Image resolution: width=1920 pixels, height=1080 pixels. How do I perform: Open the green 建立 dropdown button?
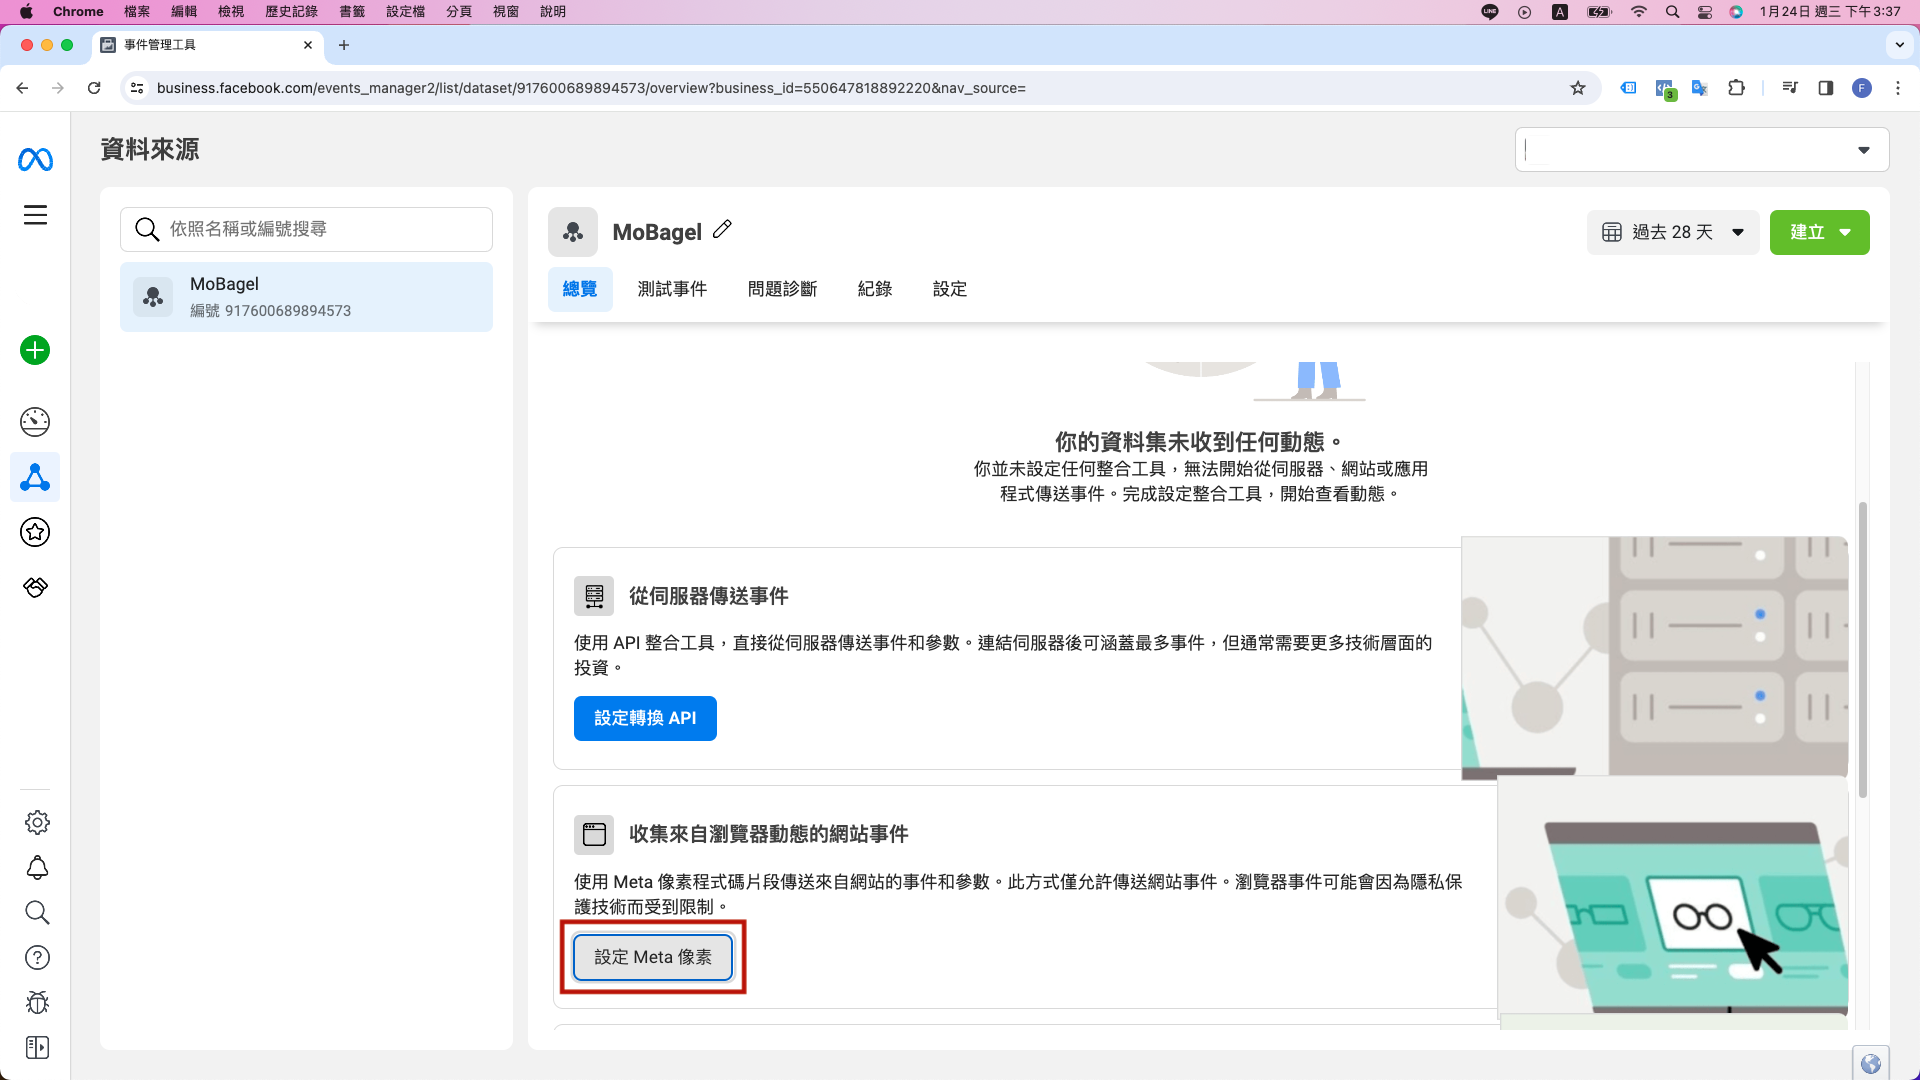pos(1819,232)
